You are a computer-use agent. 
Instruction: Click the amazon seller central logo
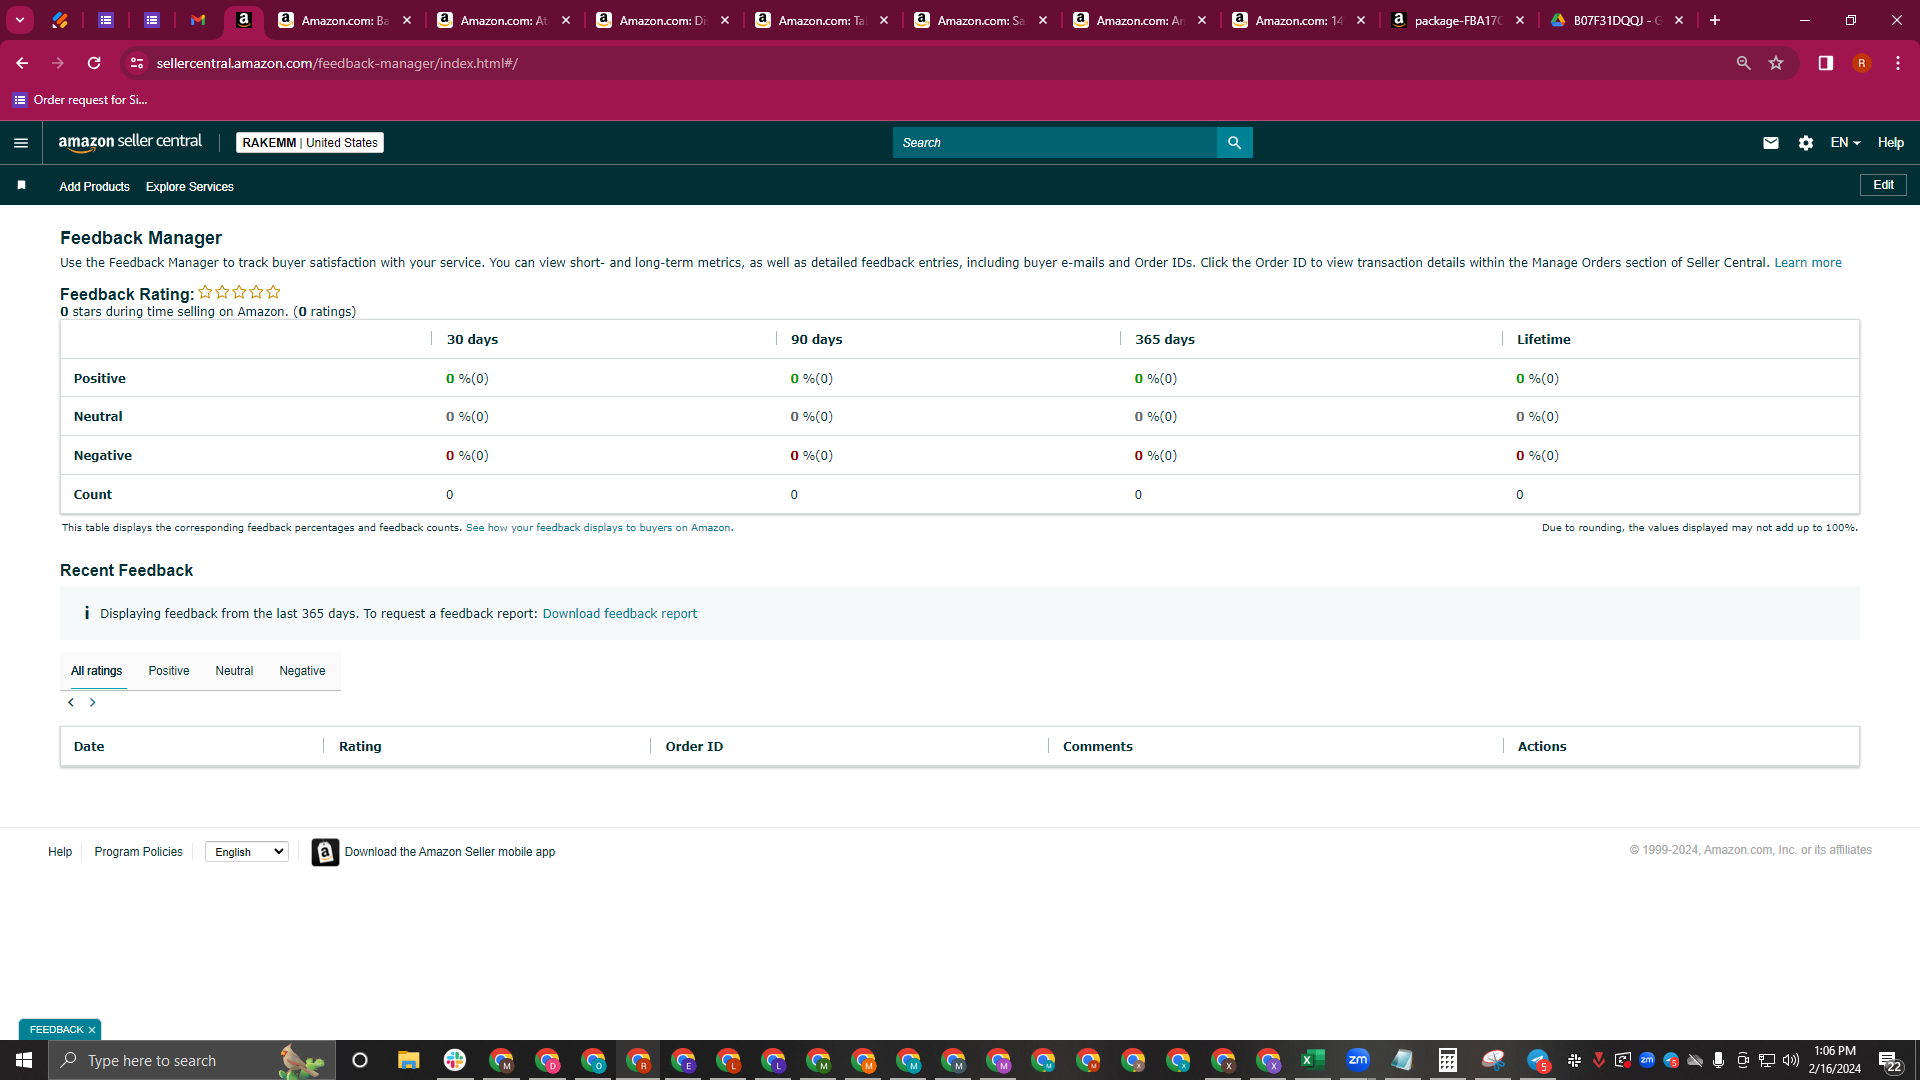tap(130, 142)
